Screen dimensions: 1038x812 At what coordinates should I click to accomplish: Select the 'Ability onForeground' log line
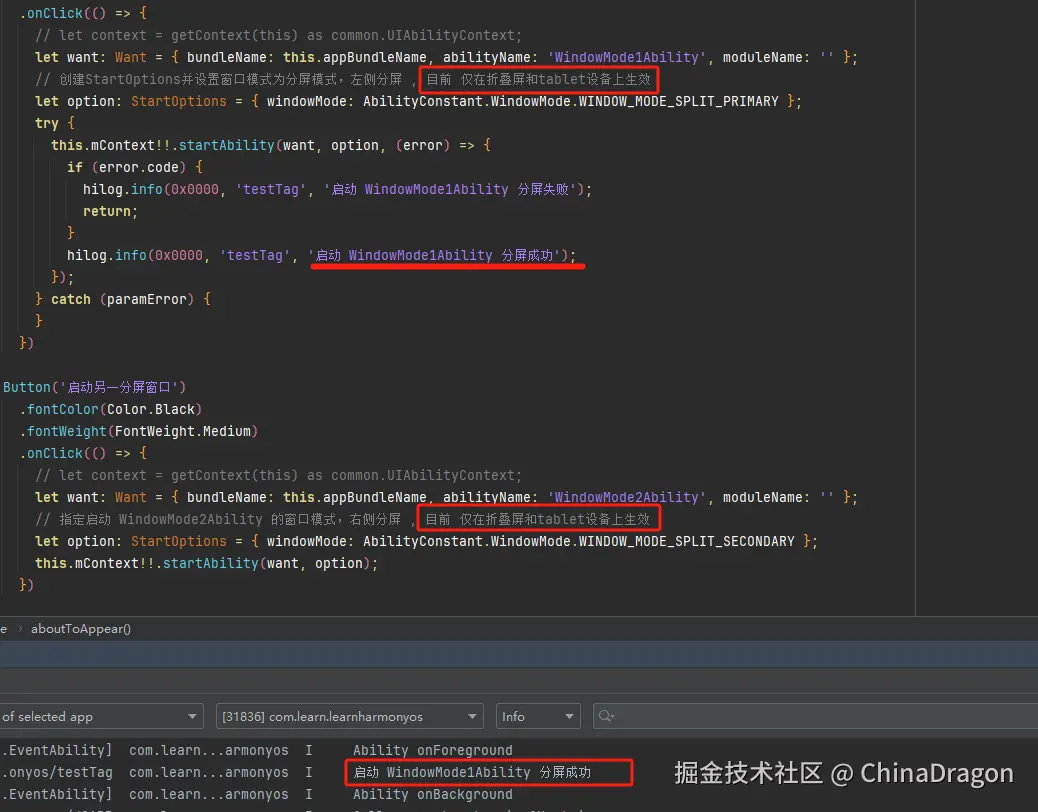432,750
